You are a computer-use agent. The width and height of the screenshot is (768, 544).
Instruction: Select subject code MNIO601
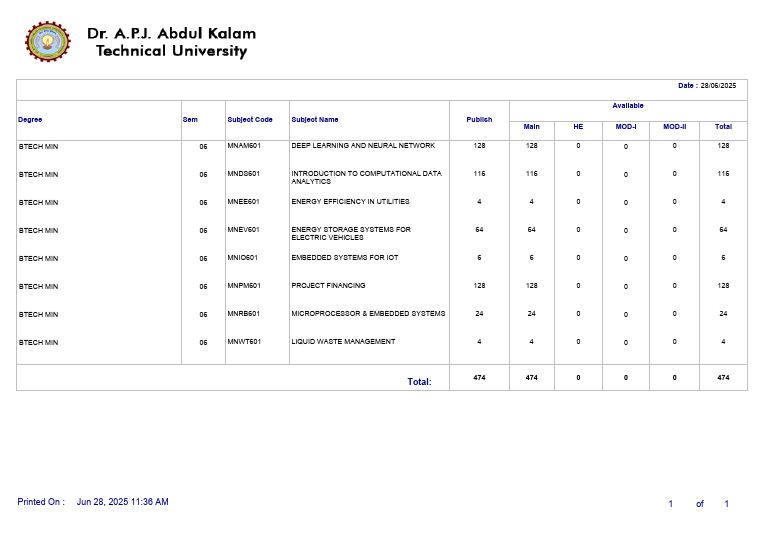coord(242,258)
